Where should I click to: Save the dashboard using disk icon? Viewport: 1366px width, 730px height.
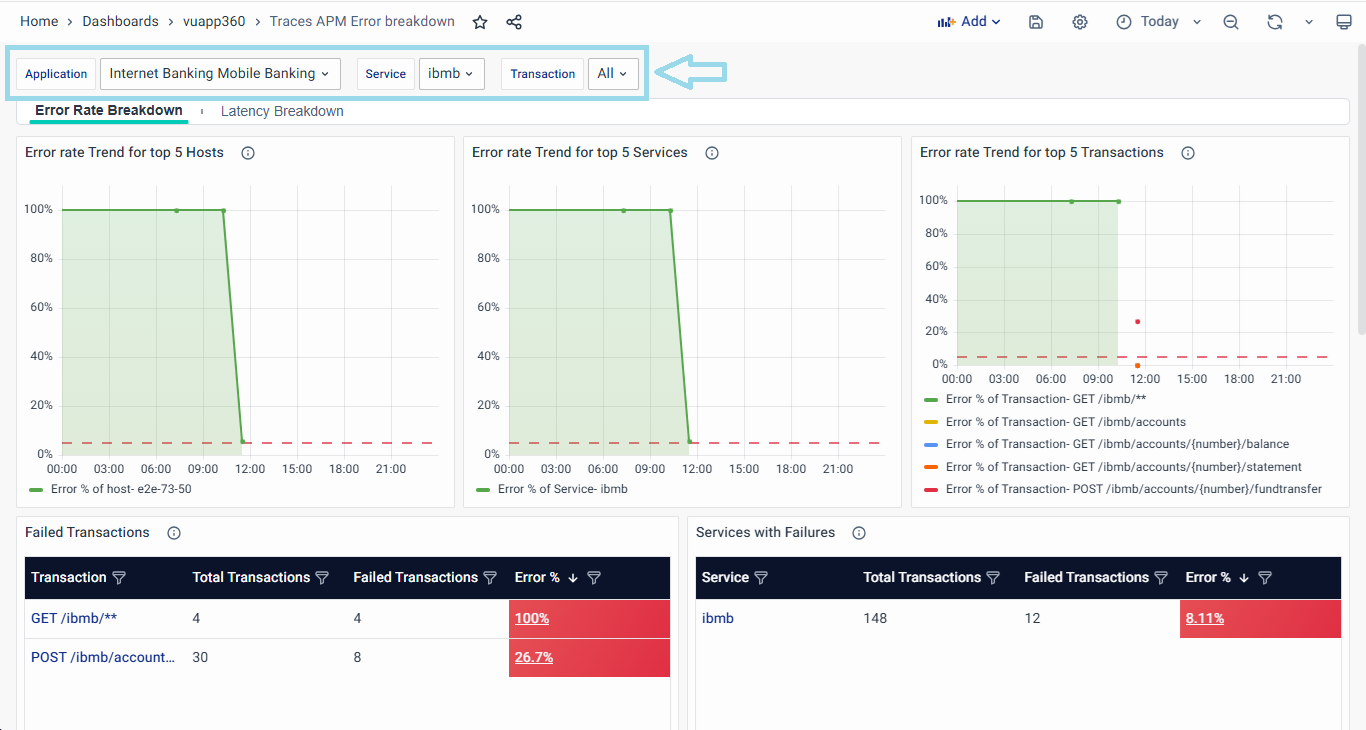[x=1036, y=22]
